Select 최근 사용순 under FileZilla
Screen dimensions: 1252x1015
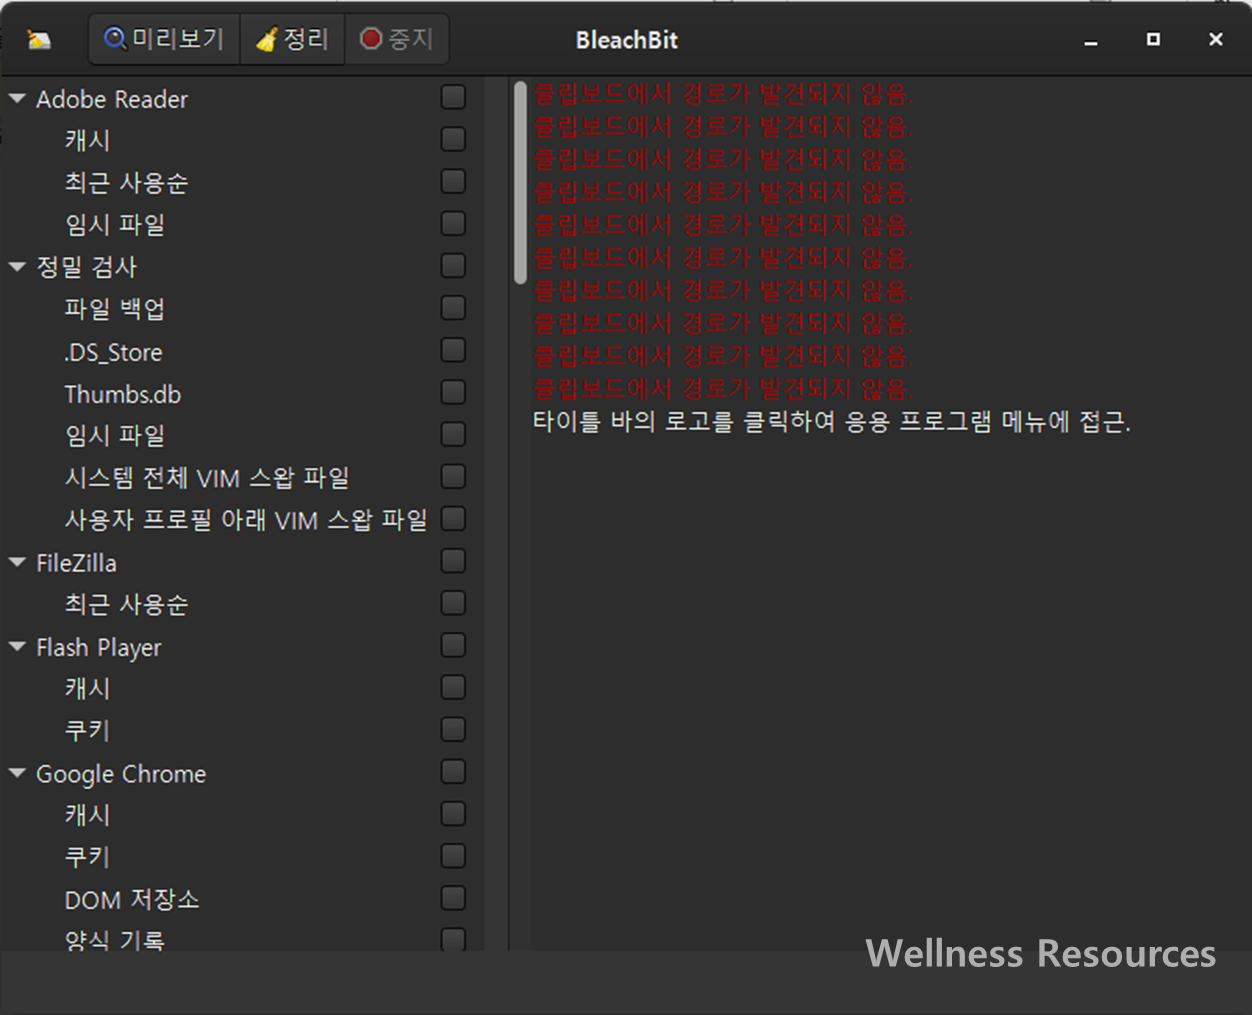(x=126, y=605)
